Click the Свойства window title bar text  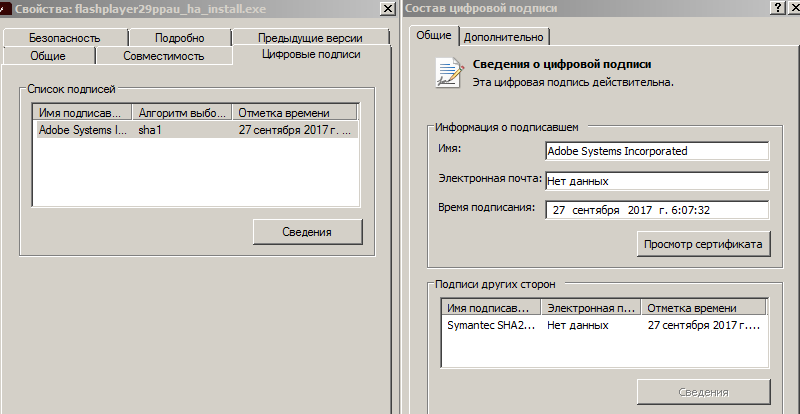(x=140, y=9)
